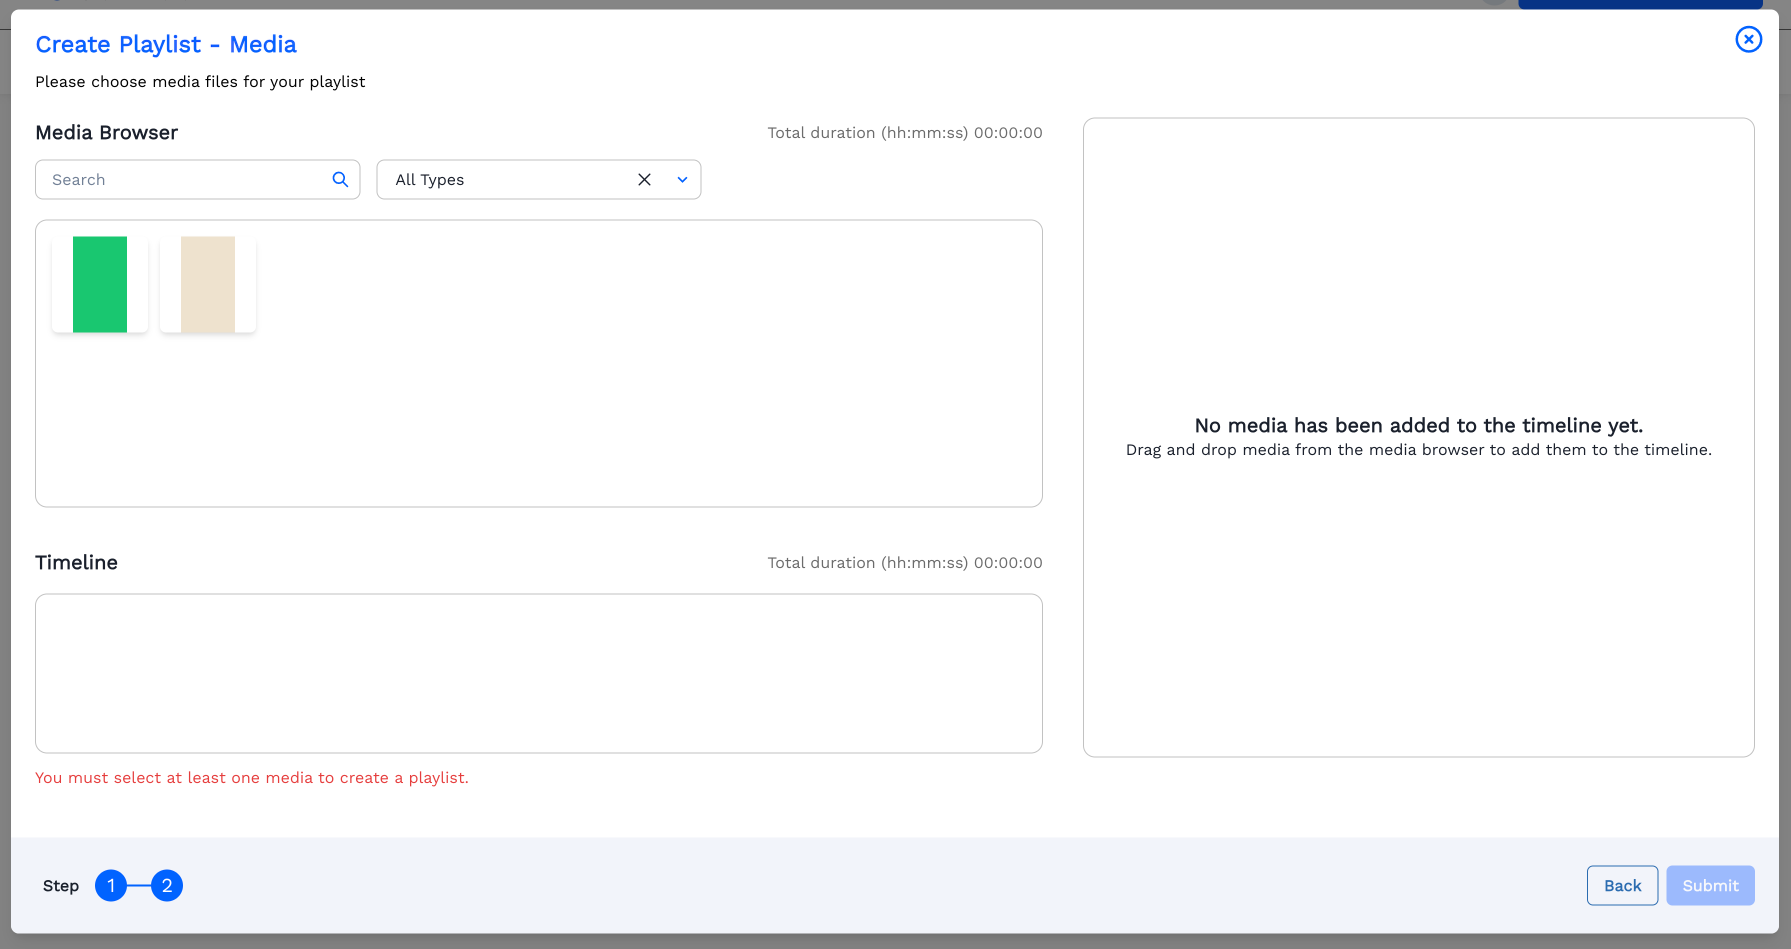Submit the playlist

1710,885
